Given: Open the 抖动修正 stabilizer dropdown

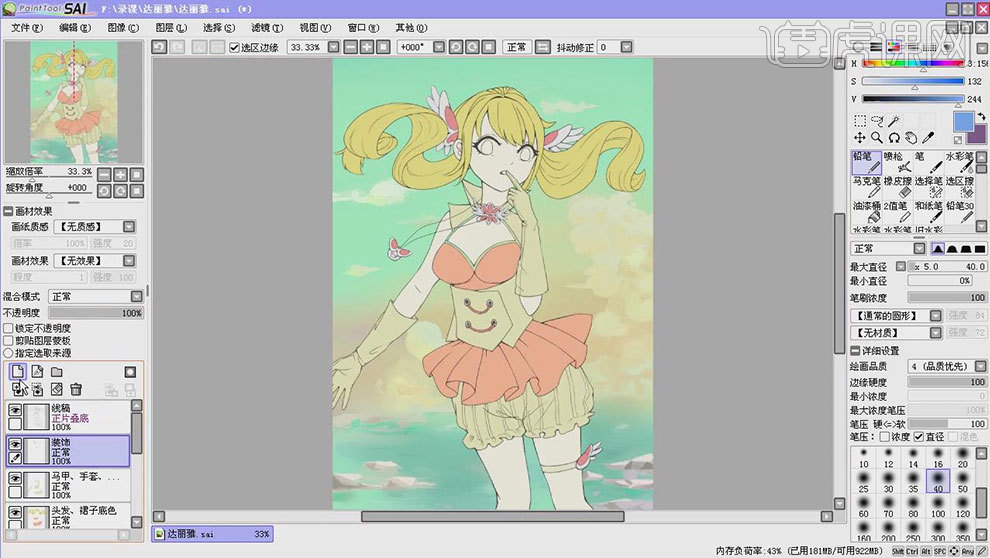Looking at the screenshot, I should pos(626,47).
